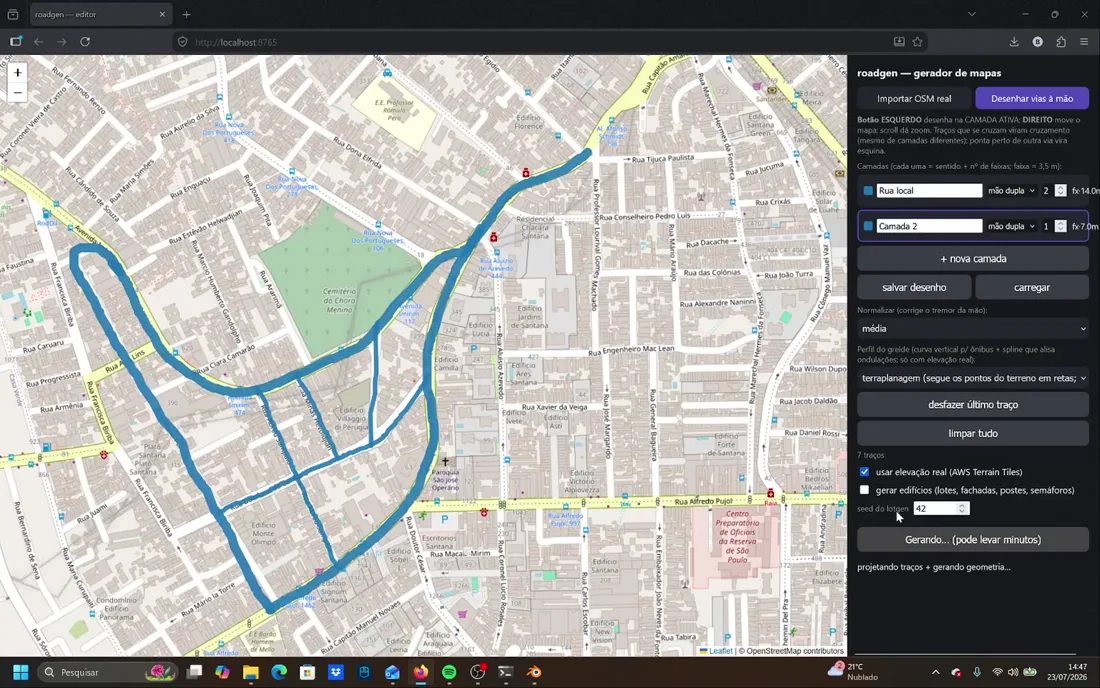The image size is (1100, 688).
Task: Open Dropbox from the taskbar
Action: pyautogui.click(x=336, y=672)
